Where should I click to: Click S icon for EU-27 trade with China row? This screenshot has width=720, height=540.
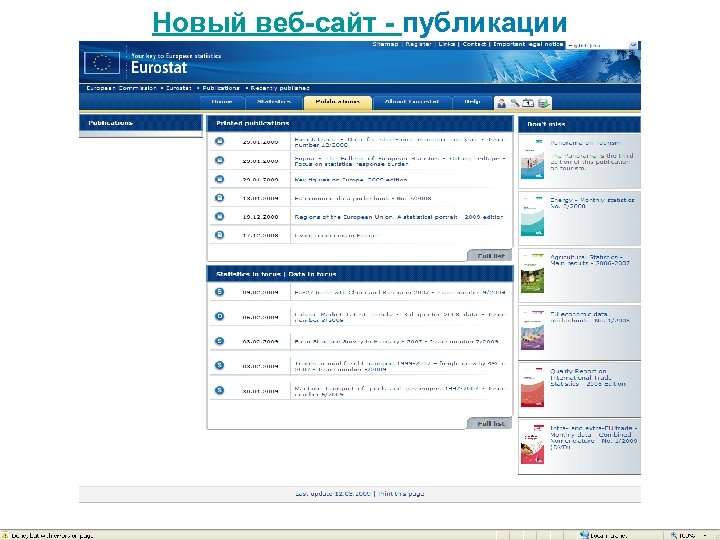click(x=219, y=292)
